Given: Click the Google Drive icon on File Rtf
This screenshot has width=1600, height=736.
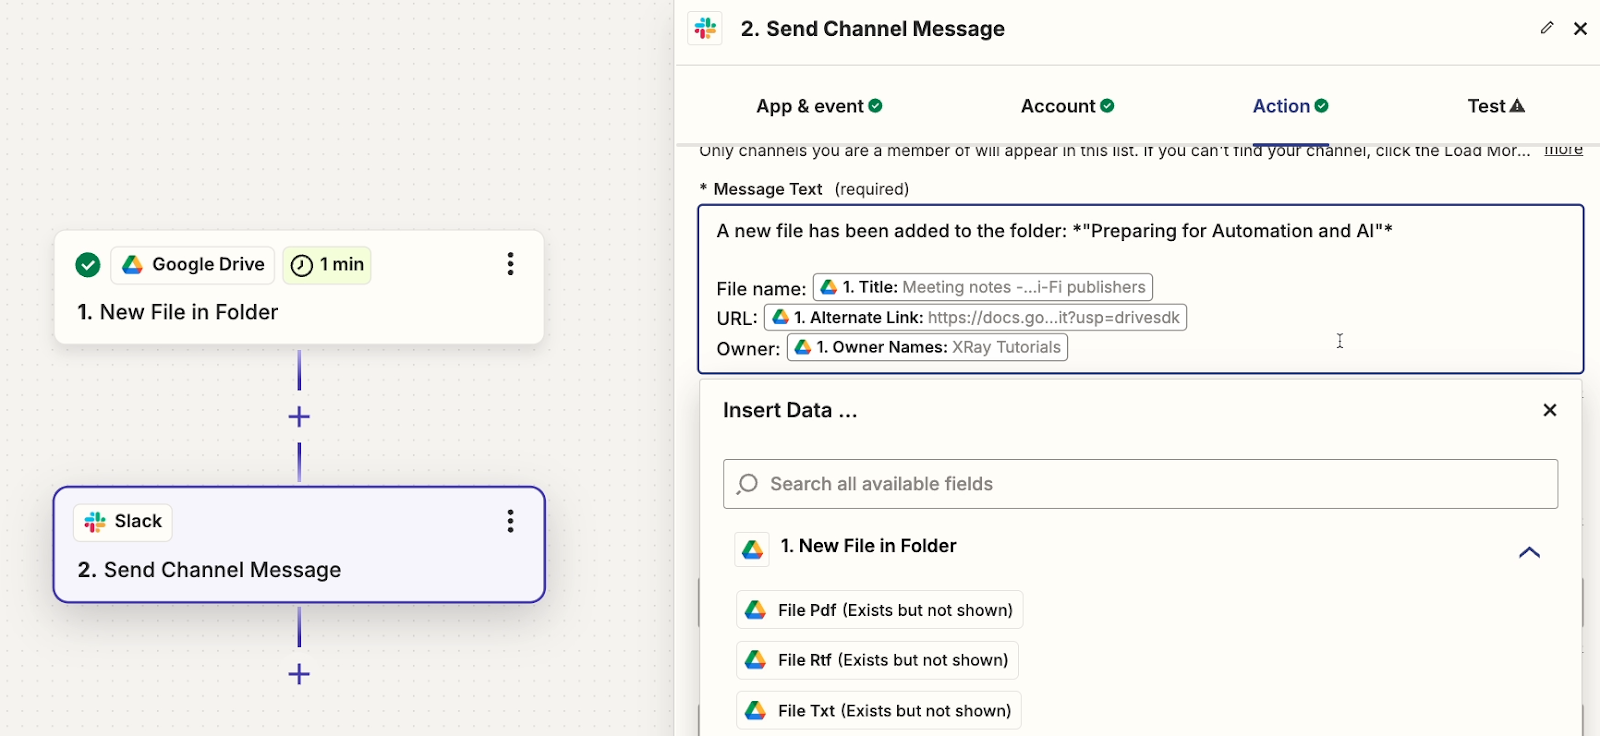Looking at the screenshot, I should [756, 660].
